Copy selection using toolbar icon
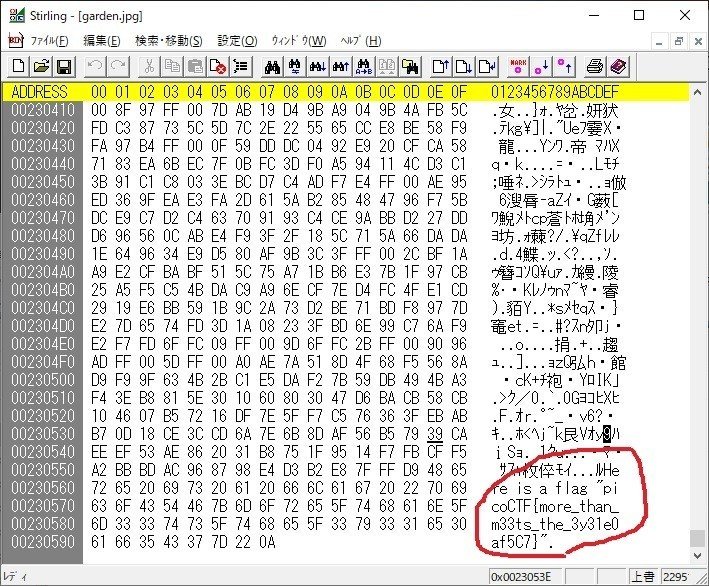The image size is (709, 586). (172, 67)
